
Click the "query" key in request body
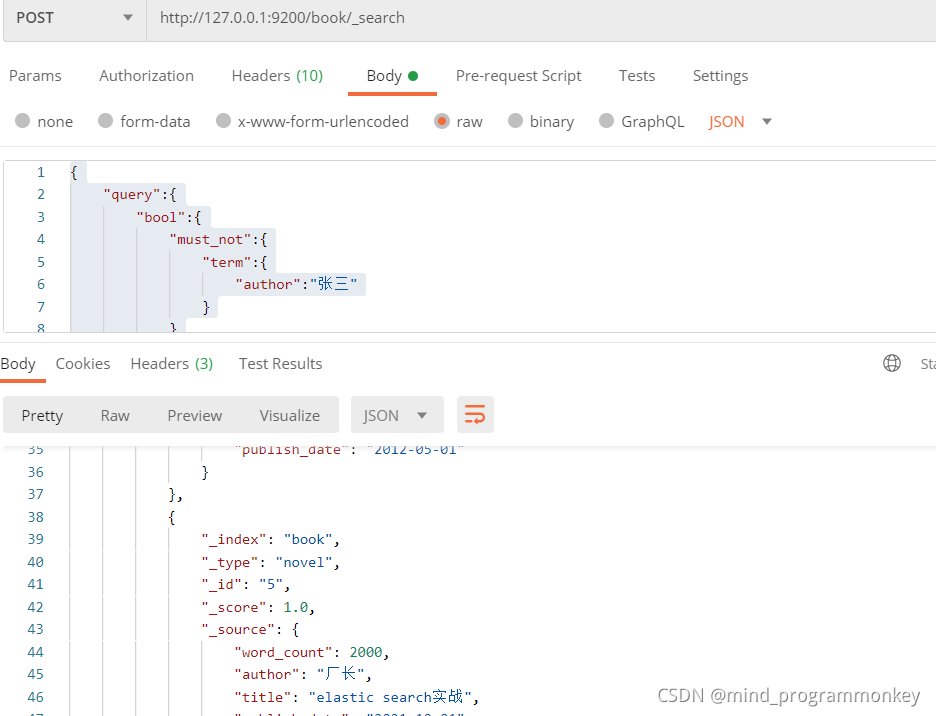tap(131, 195)
